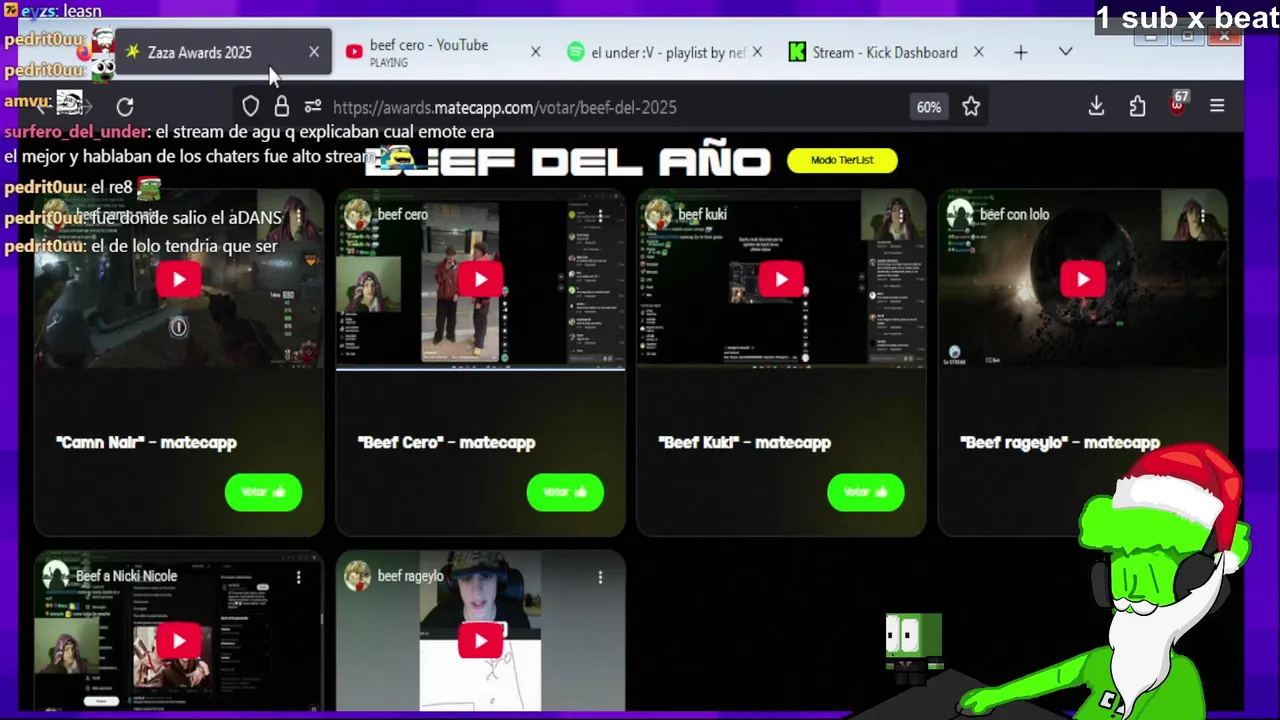Click the info icon on Camn Nair video

pyautogui.click(x=178, y=327)
